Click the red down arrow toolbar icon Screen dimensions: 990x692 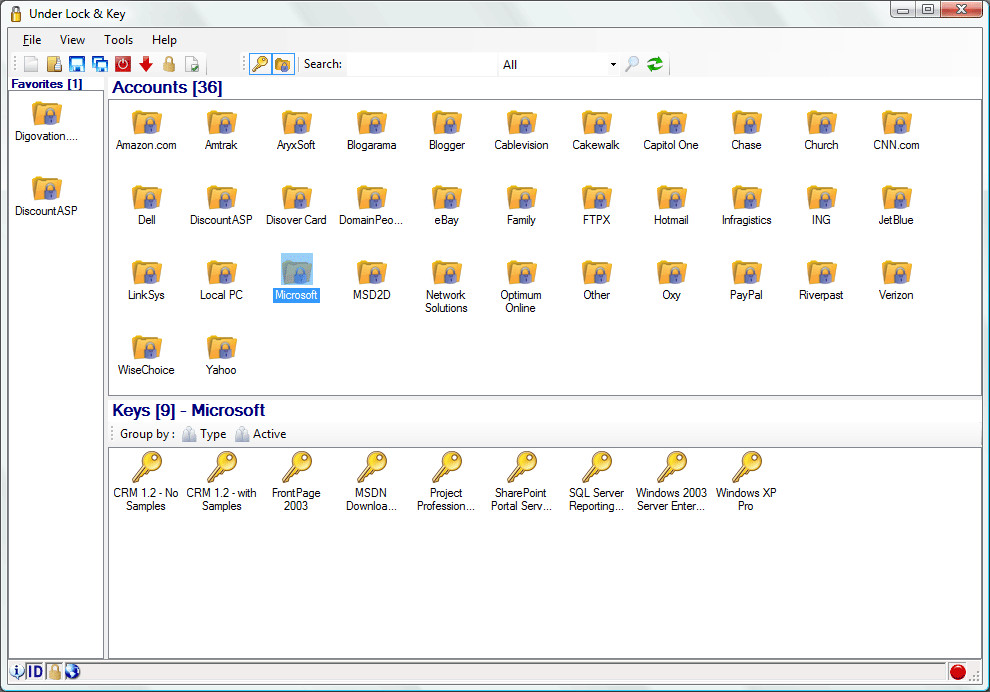pyautogui.click(x=146, y=64)
